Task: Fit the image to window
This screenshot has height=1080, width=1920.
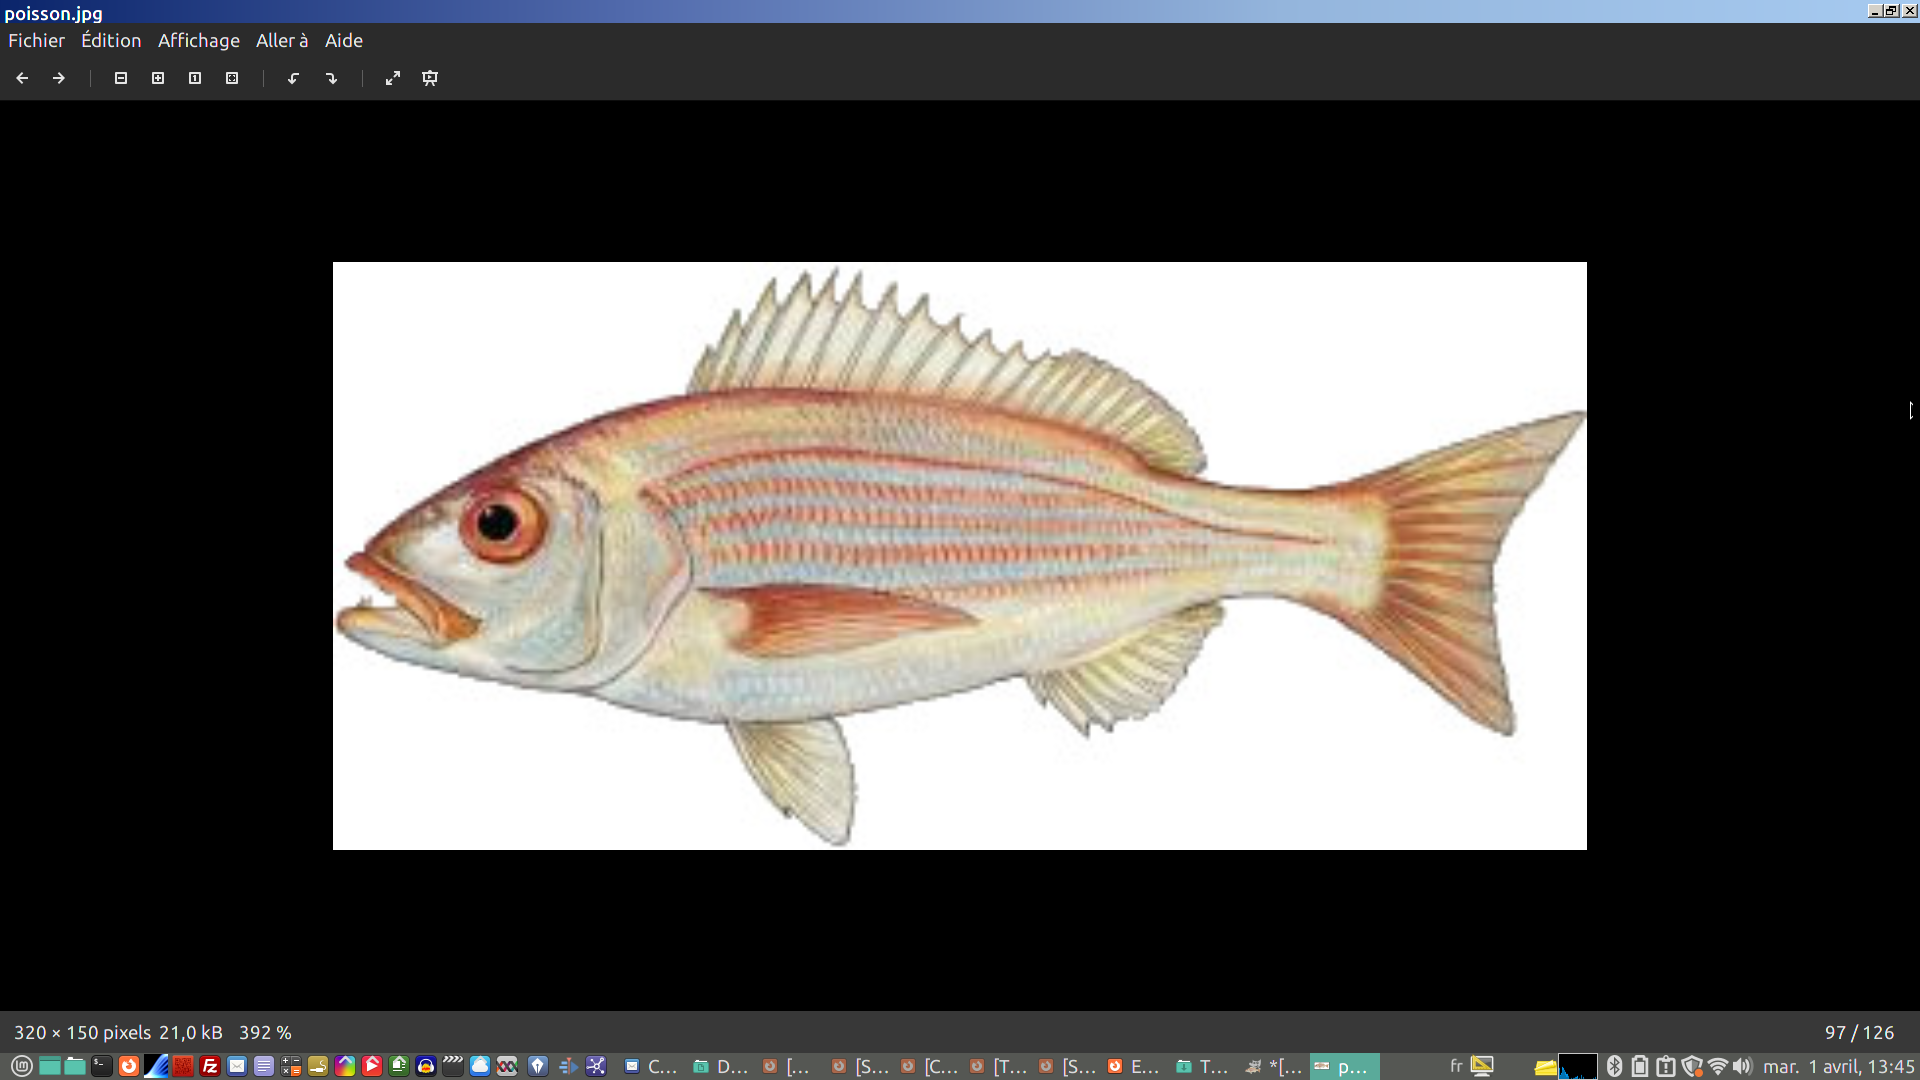Action: tap(232, 78)
